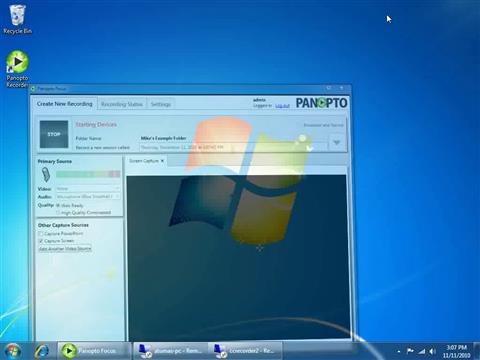The height and width of the screenshot is (360, 480).
Task: Click the microphone icon under Primary Source
Action: point(46,174)
